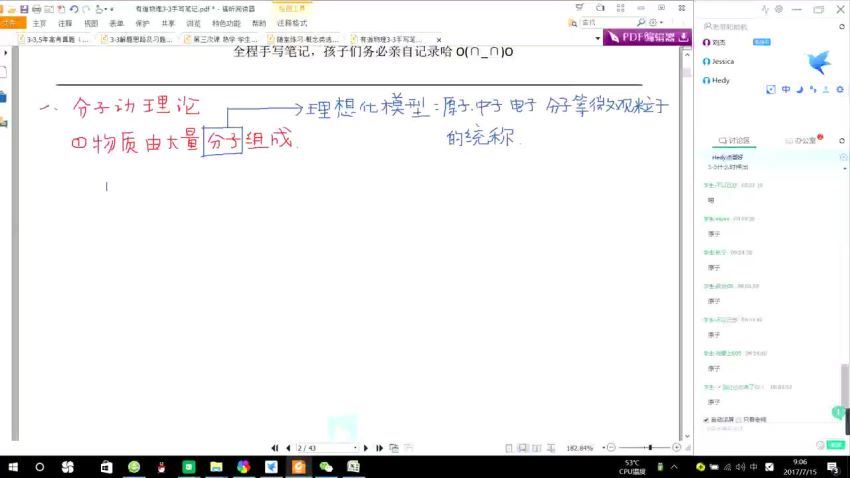Open the page number dropdown
Screen dimensions: 850x478
[x=355, y=448]
